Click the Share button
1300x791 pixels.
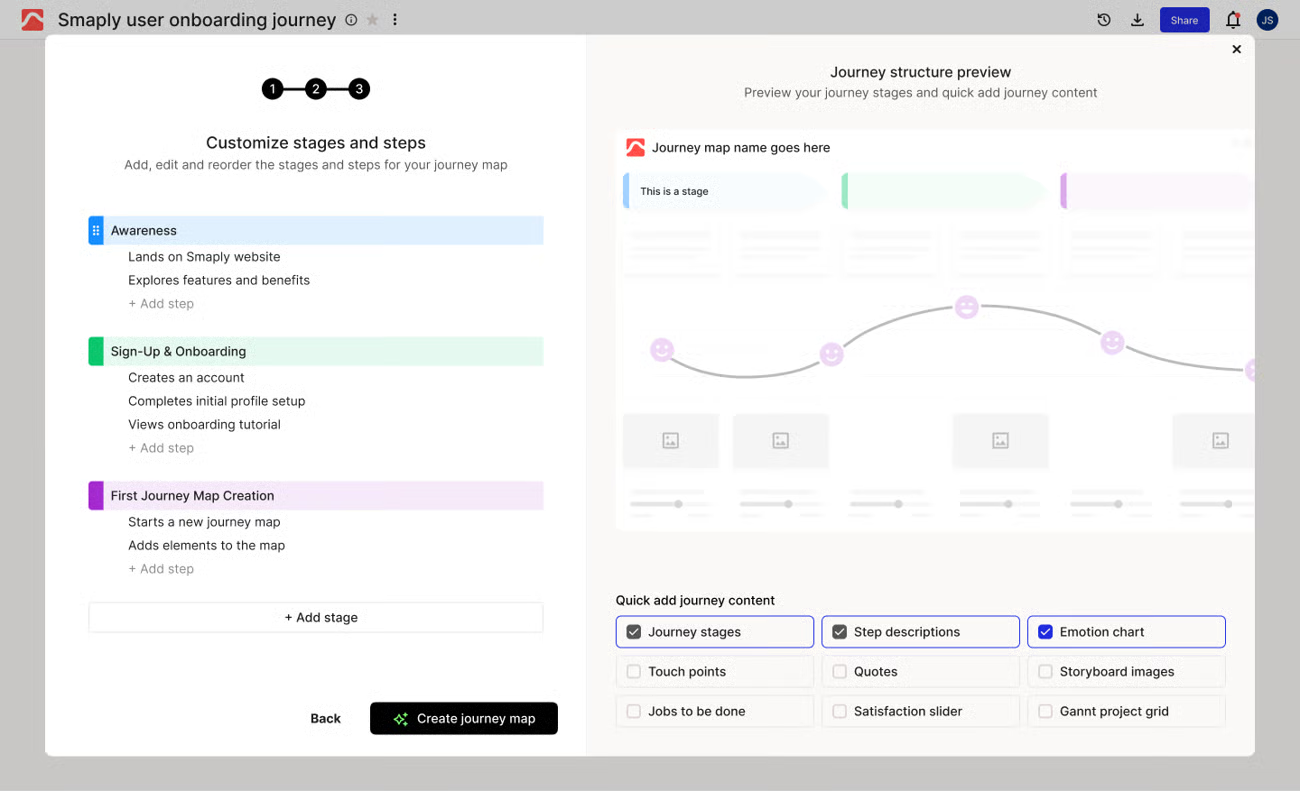1184,19
